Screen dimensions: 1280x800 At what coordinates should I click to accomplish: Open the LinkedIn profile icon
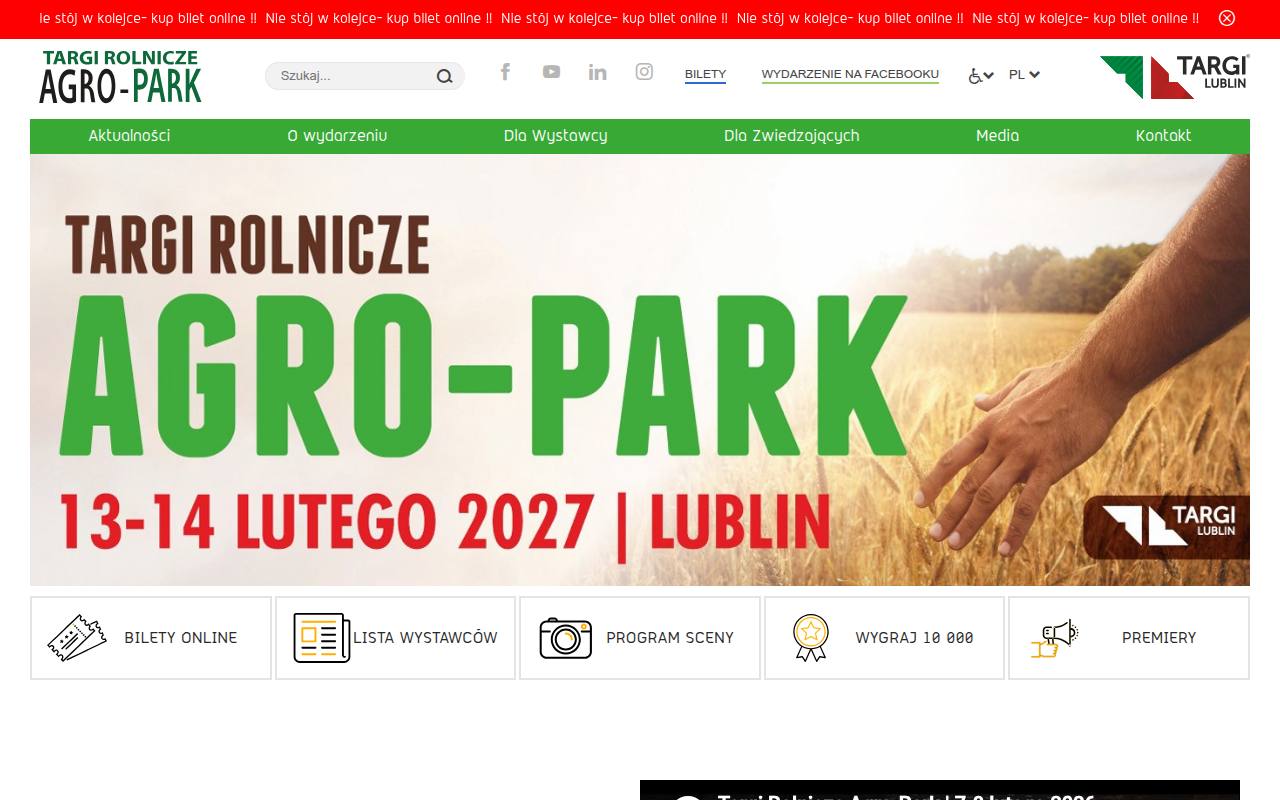click(597, 71)
